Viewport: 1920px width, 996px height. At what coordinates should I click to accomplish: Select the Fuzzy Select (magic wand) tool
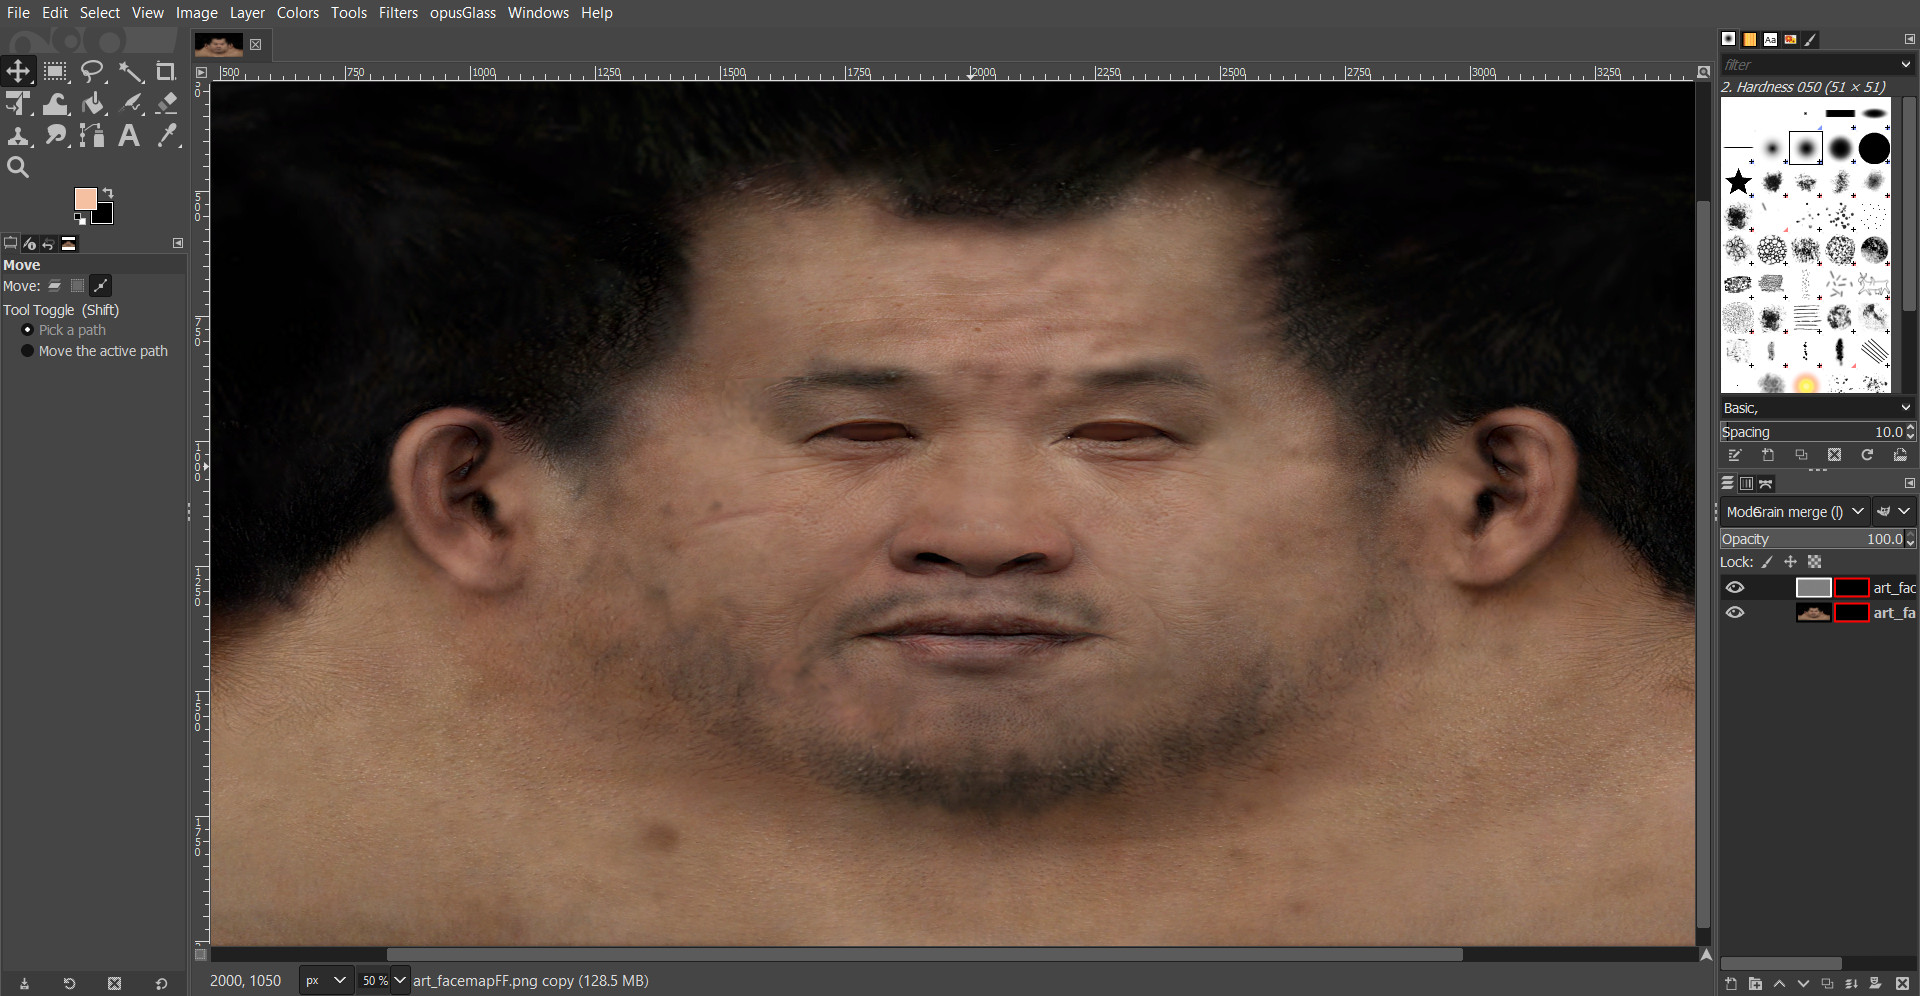pos(131,71)
